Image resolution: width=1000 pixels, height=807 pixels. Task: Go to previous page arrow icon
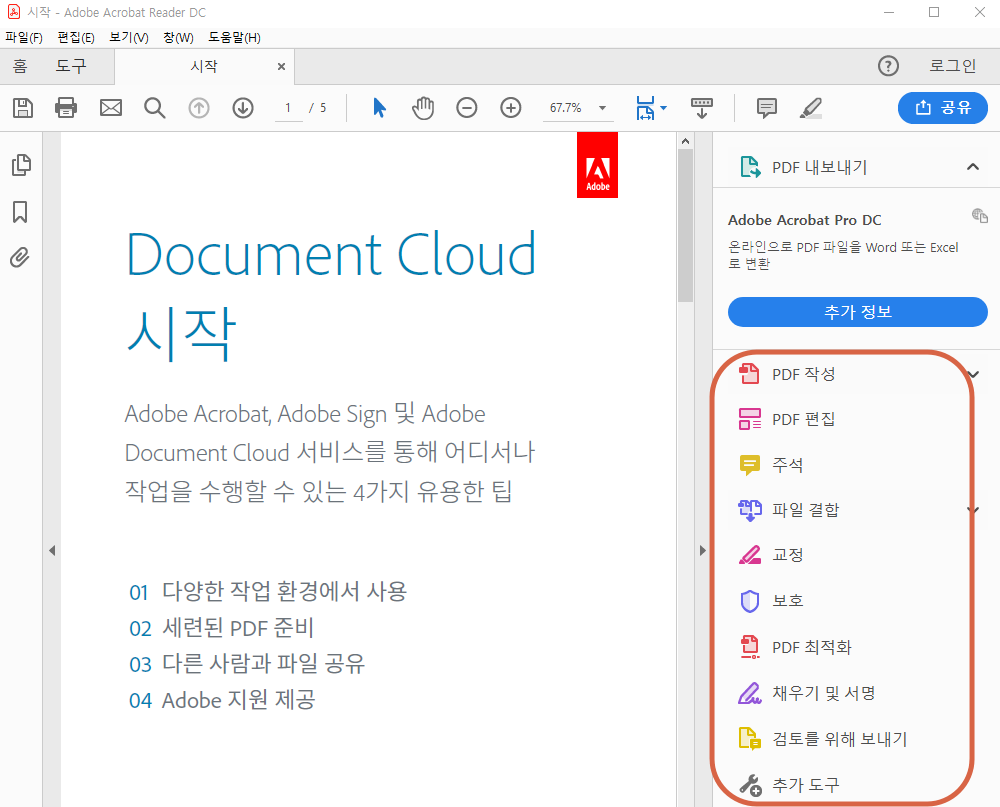[199, 108]
